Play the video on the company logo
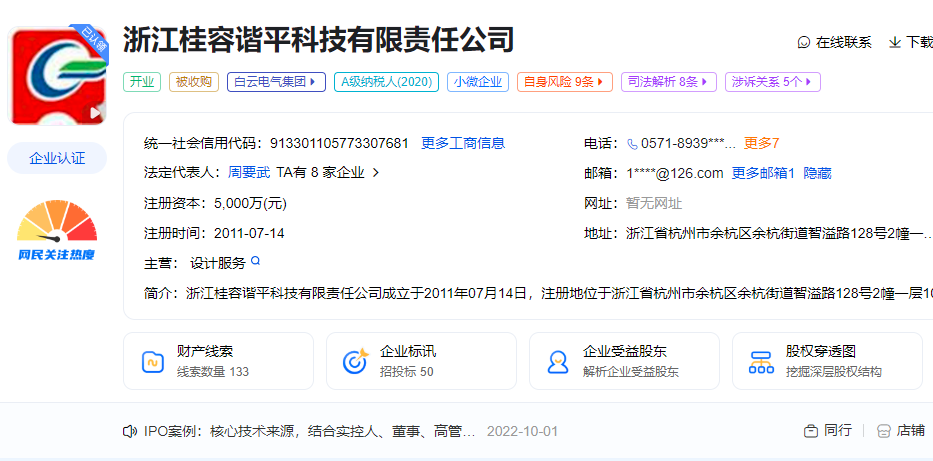Image resolution: width=933 pixels, height=461 pixels. [x=96, y=112]
